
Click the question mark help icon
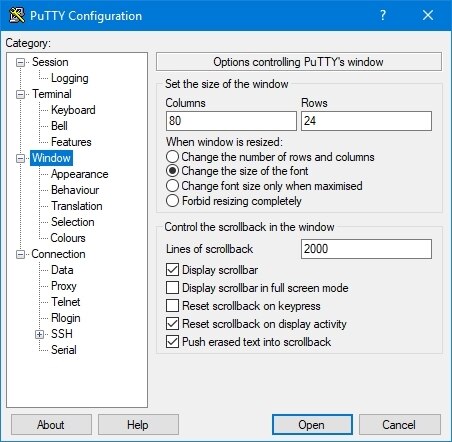coord(383,15)
